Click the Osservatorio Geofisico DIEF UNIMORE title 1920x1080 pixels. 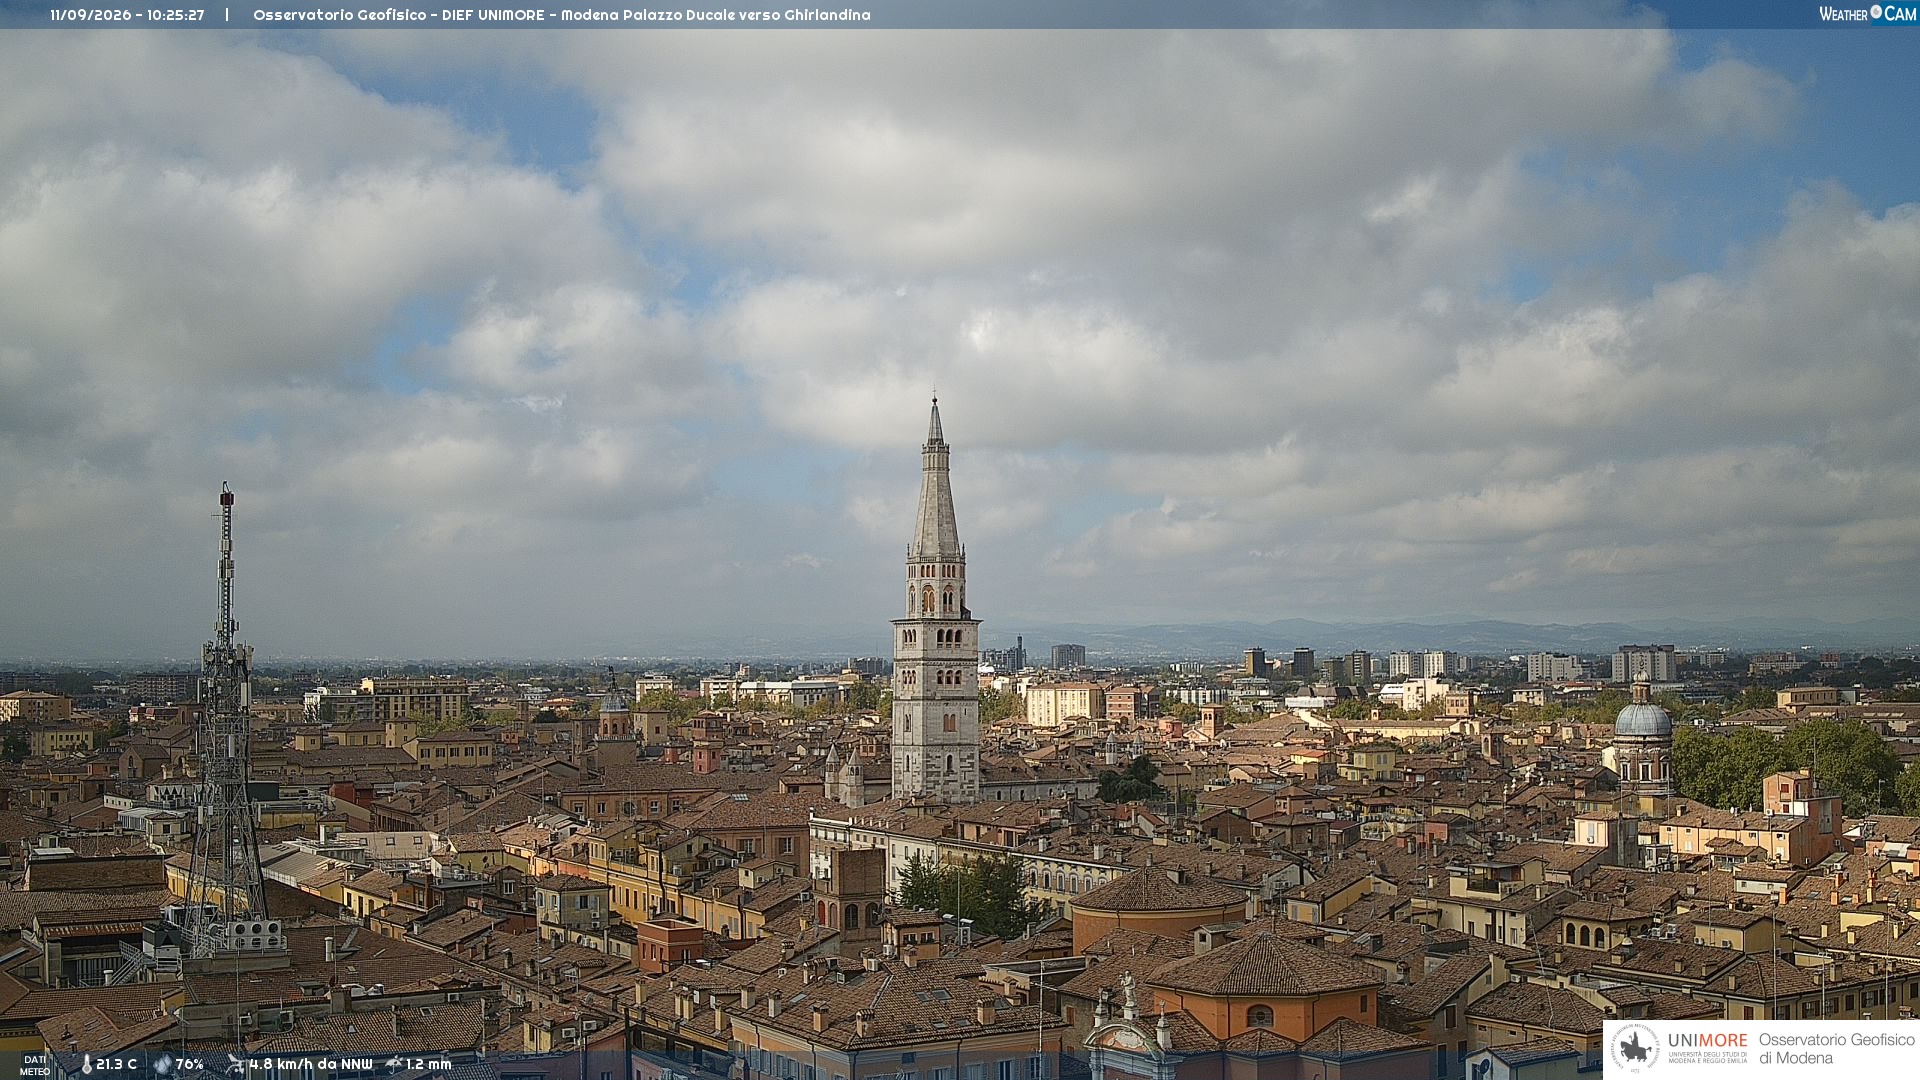(x=399, y=15)
